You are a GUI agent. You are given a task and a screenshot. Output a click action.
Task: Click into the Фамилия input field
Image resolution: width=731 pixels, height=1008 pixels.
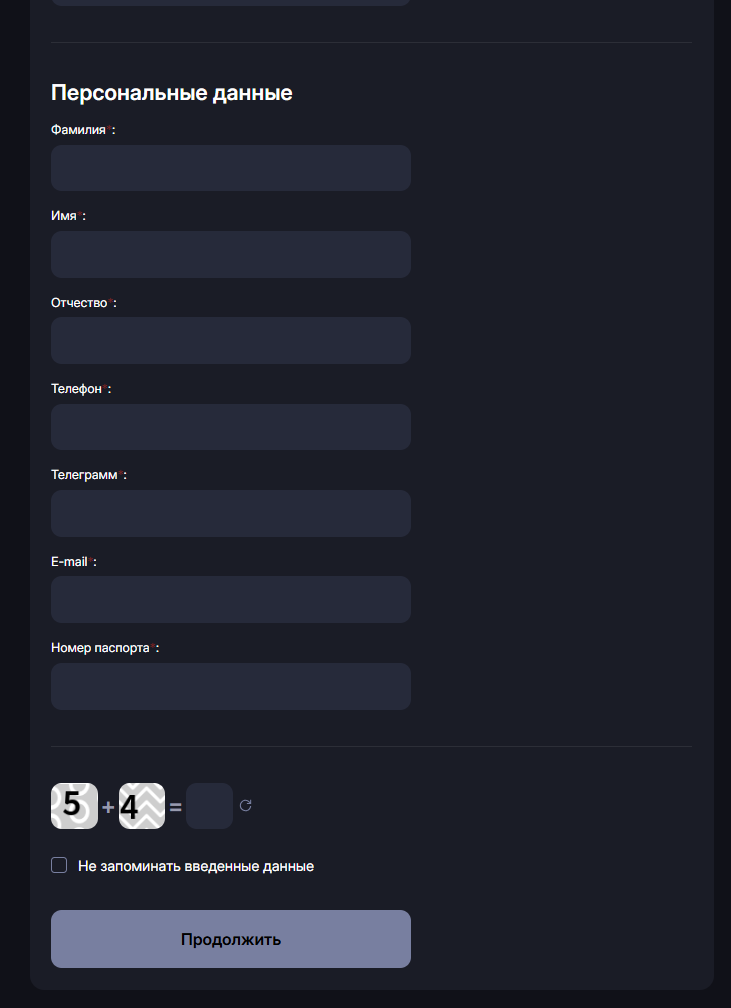click(x=231, y=168)
